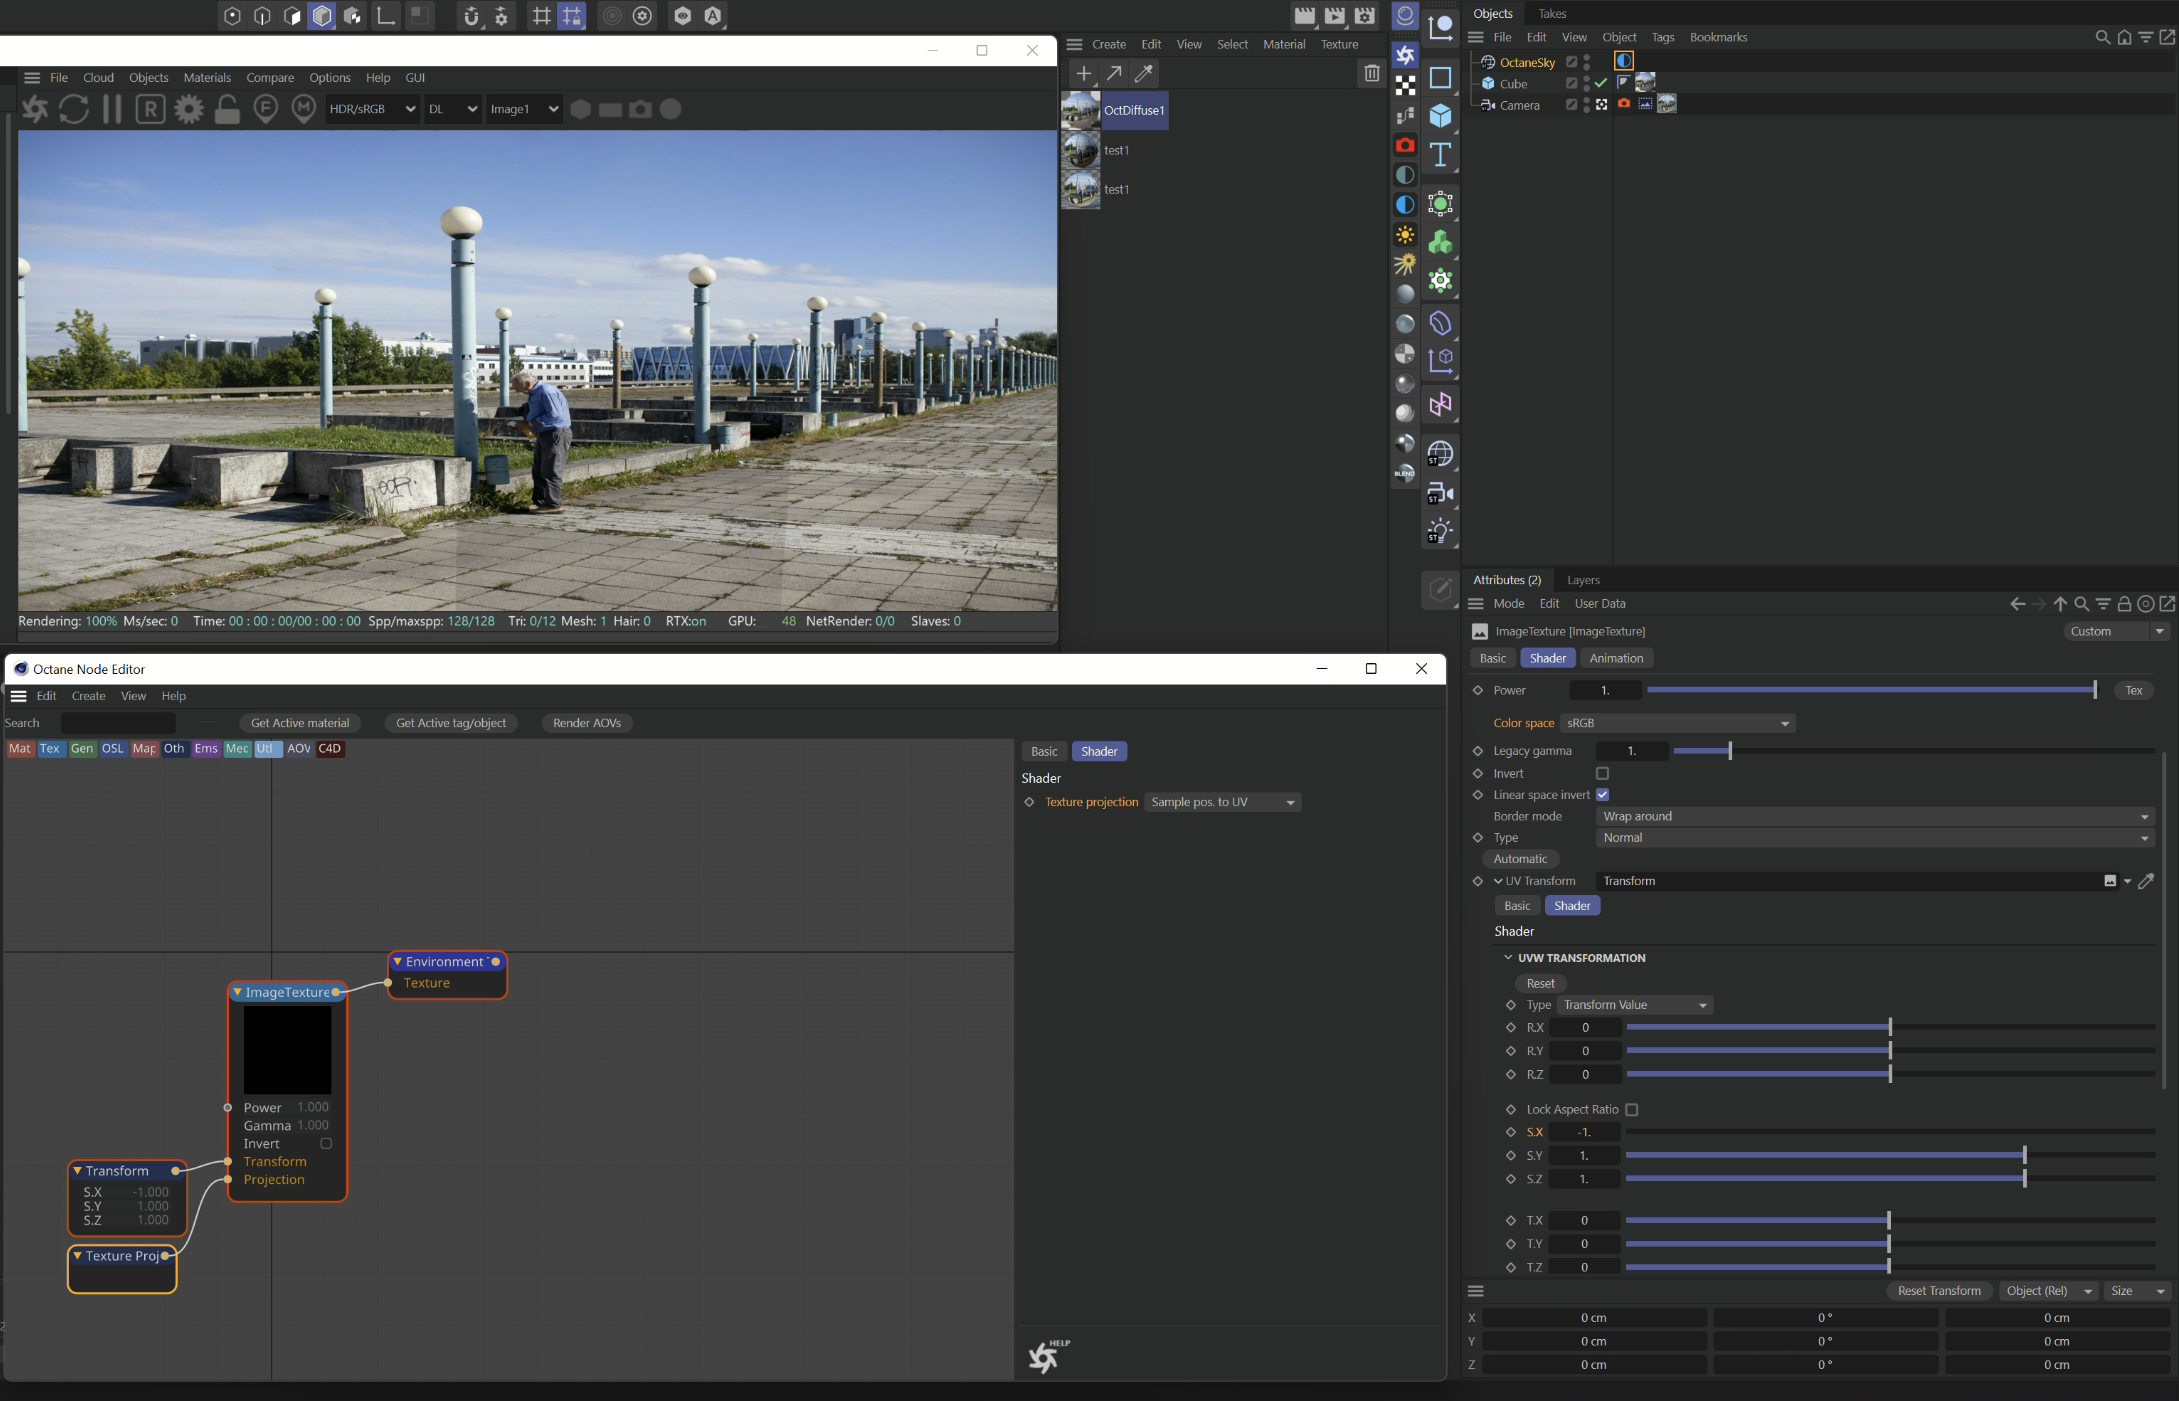Open Octane settings gear icon
This screenshot has width=2179, height=1401.
188,109
